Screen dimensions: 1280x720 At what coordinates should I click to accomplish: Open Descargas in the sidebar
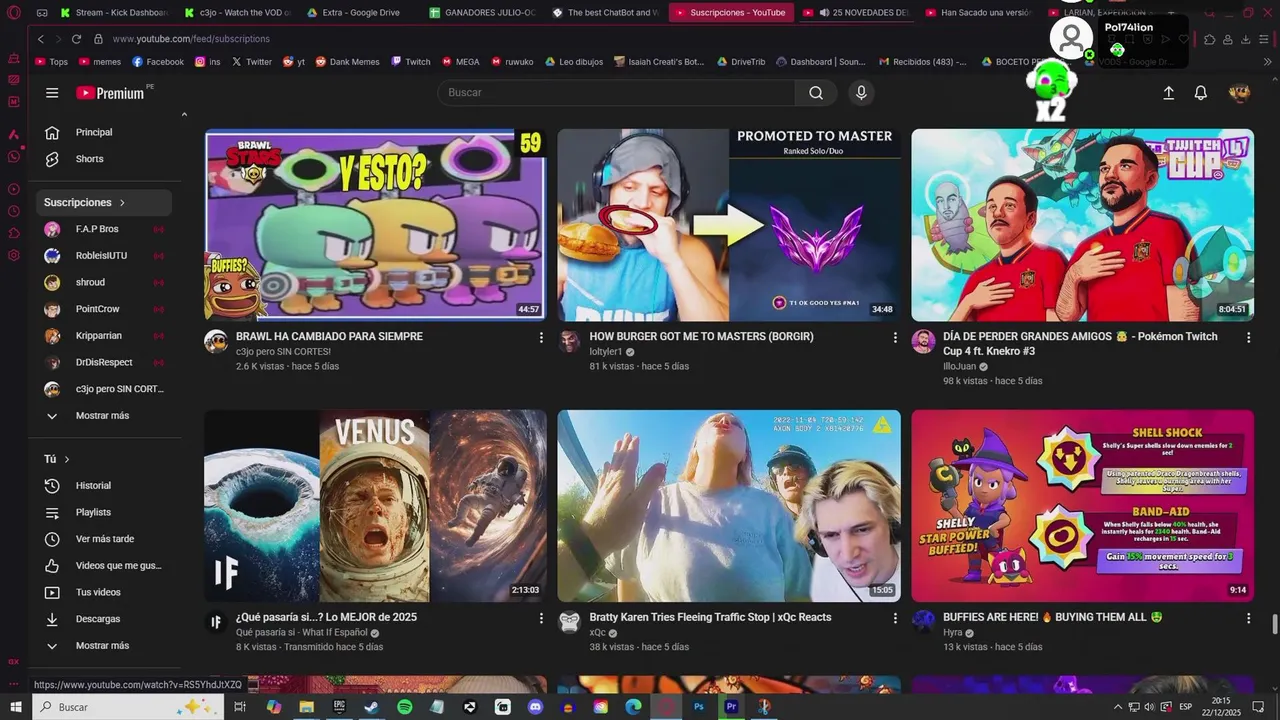[x=100, y=619]
